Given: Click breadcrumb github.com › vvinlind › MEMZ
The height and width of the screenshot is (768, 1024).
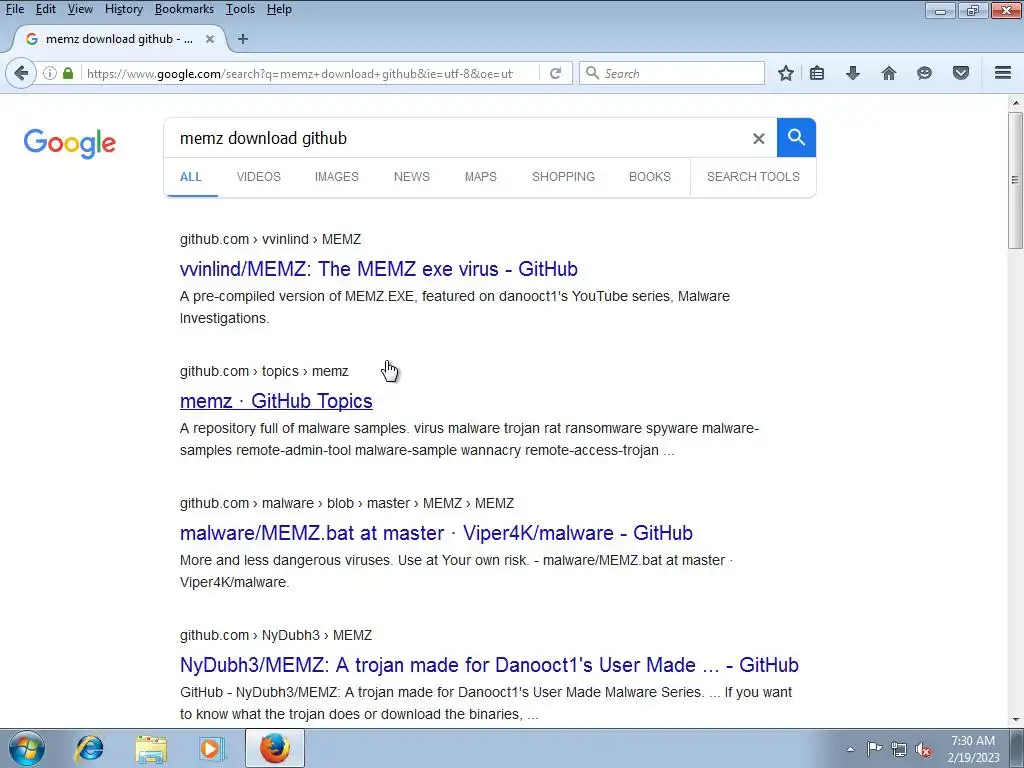Looking at the screenshot, I should [x=270, y=240].
